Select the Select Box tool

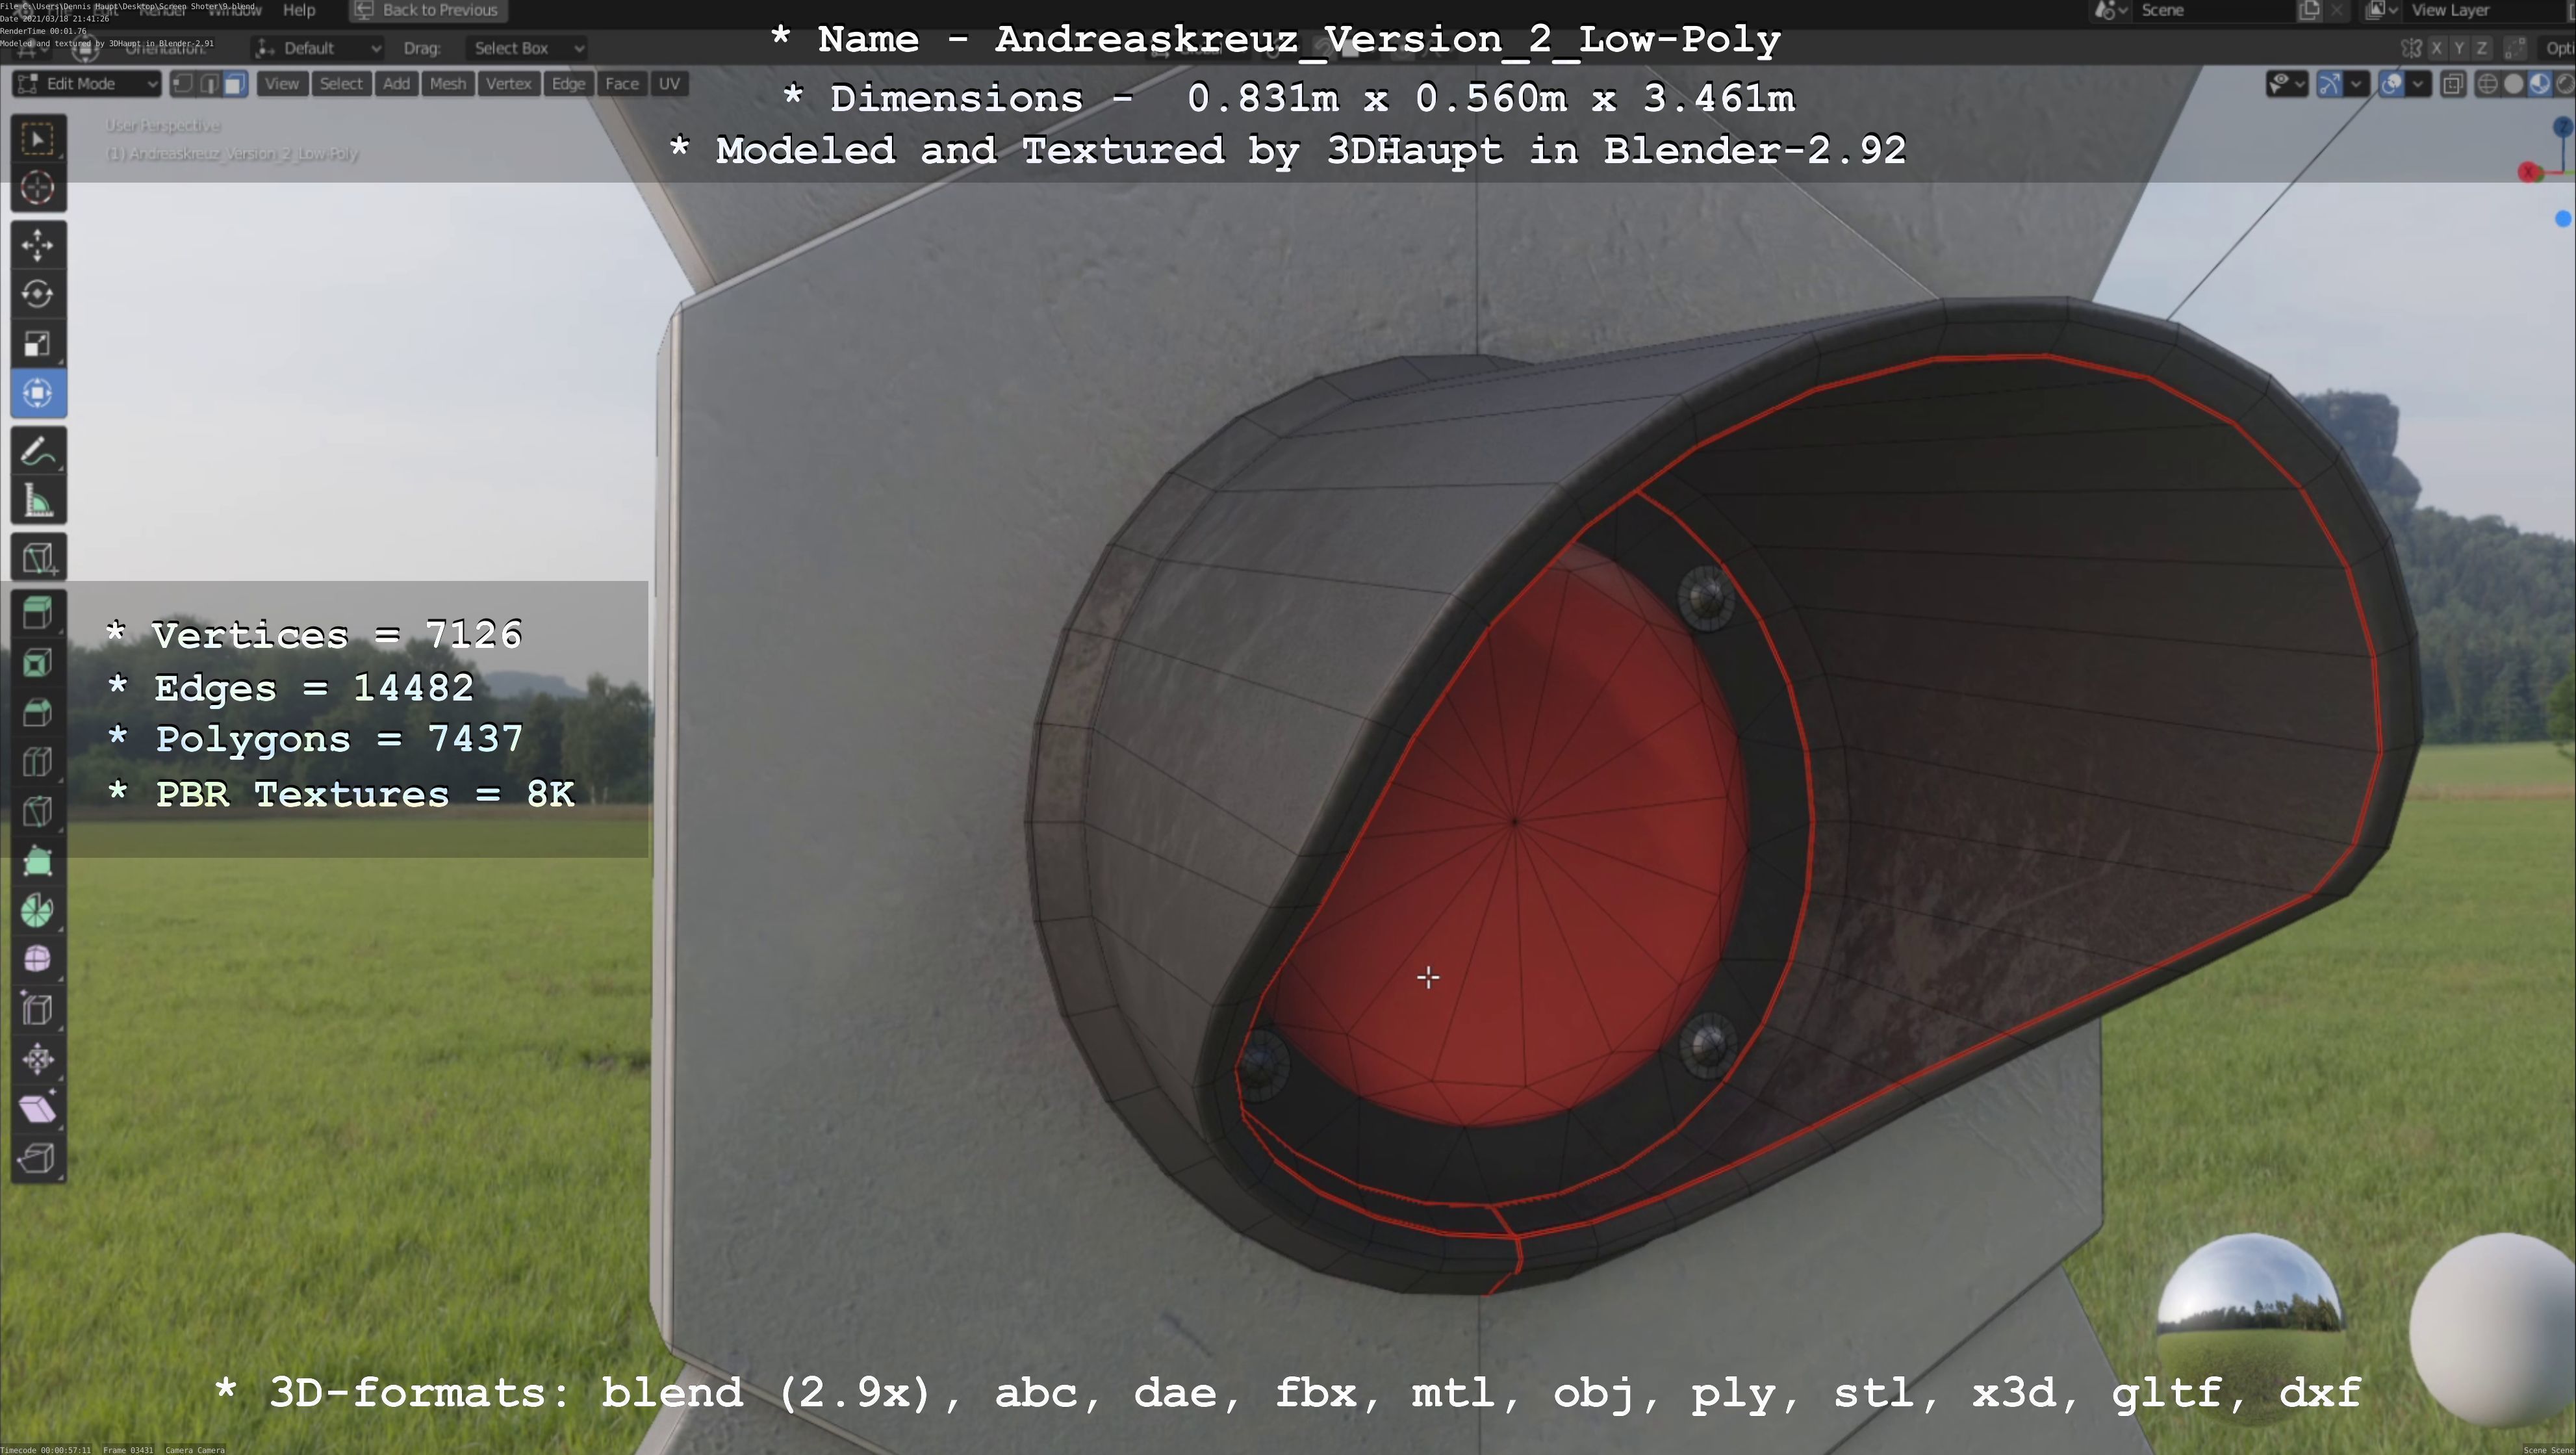click(x=38, y=138)
